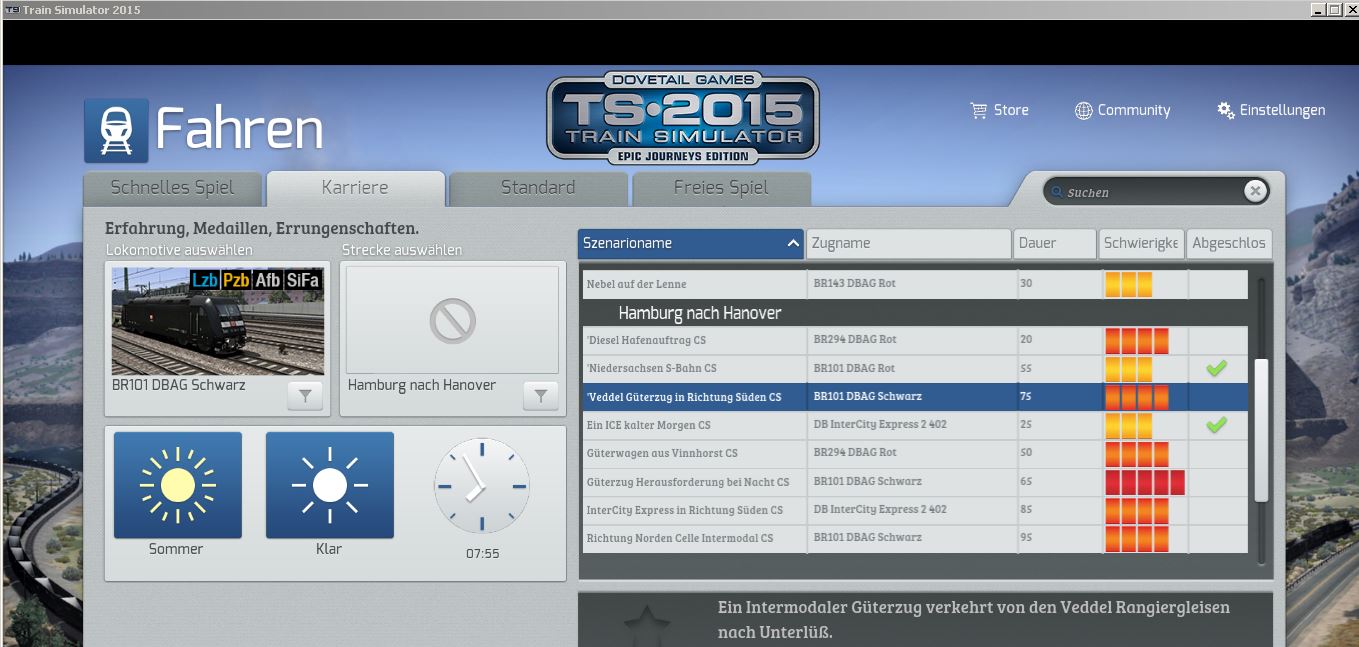Toggle the sort arrow in Szenarioname header
Screen dimensions: 1359x647
point(793,243)
